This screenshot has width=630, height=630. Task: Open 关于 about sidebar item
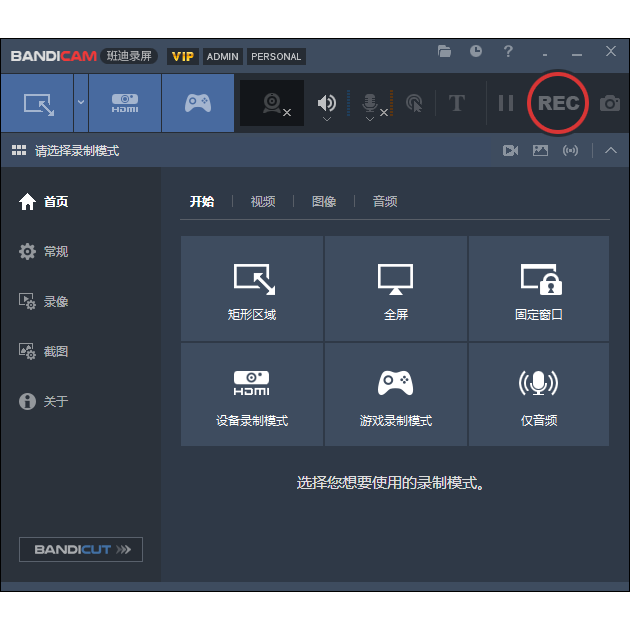43,401
